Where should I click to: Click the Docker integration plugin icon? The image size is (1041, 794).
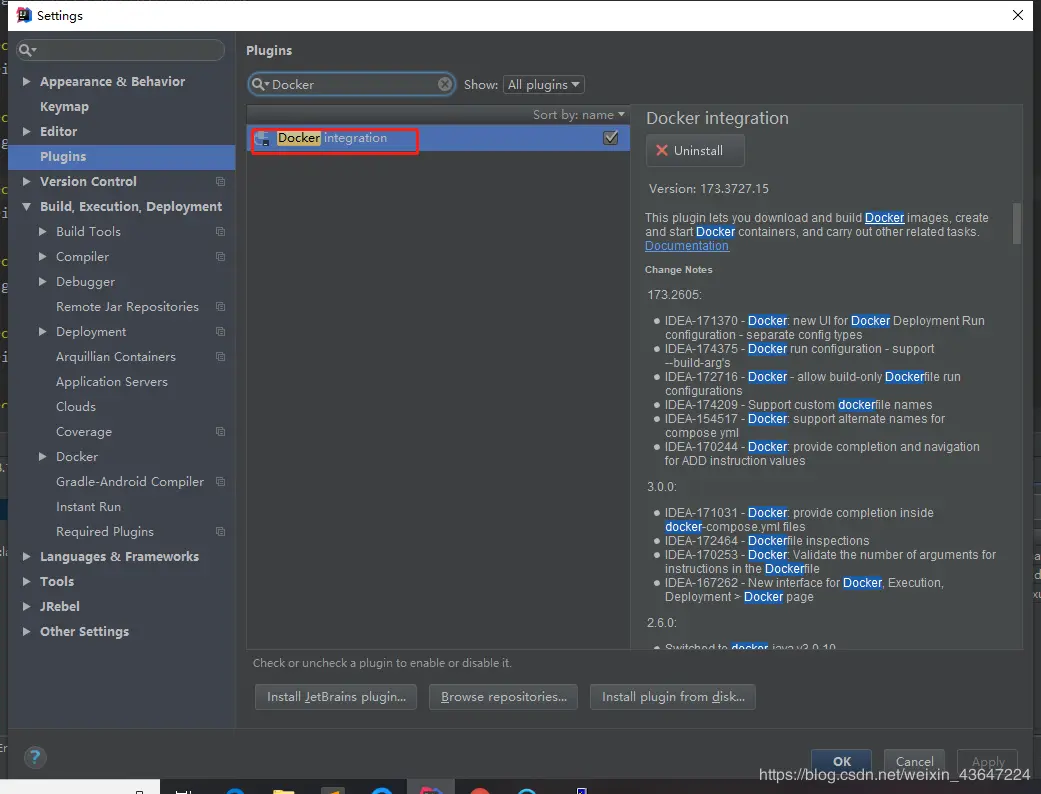pyautogui.click(x=262, y=138)
